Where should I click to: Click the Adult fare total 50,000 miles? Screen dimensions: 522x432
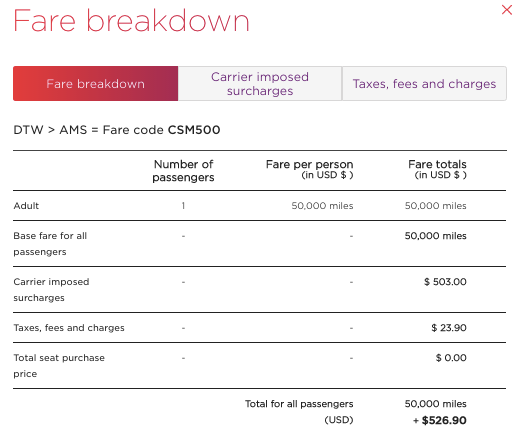[x=435, y=206]
